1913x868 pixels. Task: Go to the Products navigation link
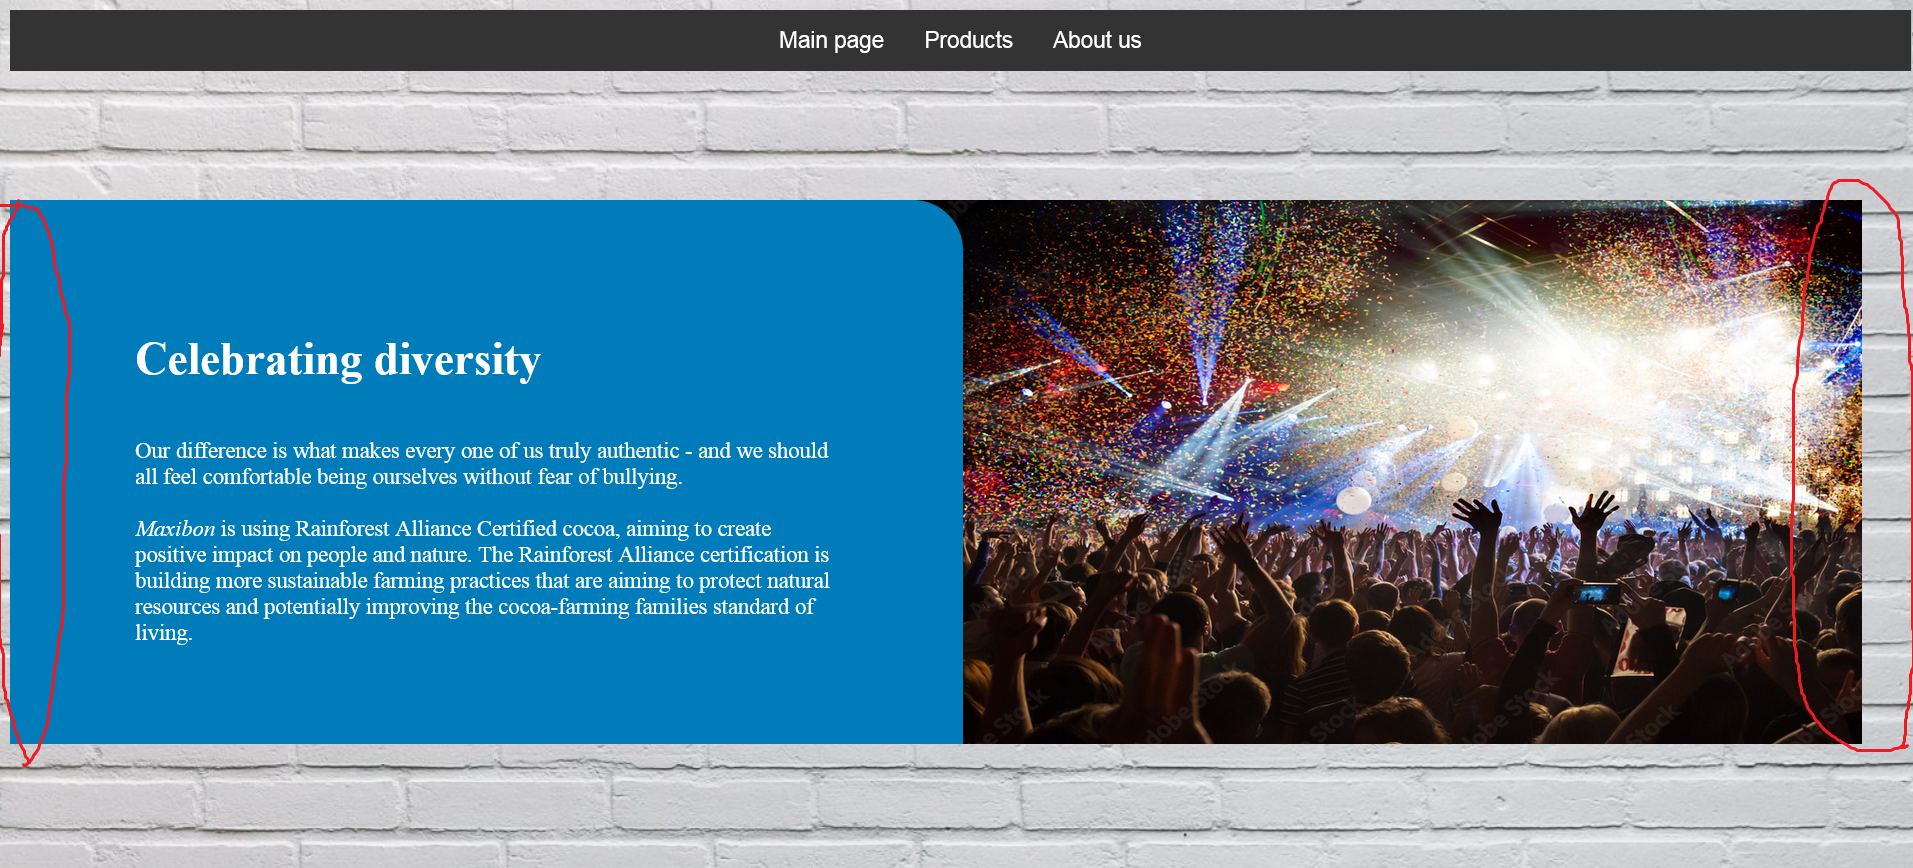pos(968,40)
